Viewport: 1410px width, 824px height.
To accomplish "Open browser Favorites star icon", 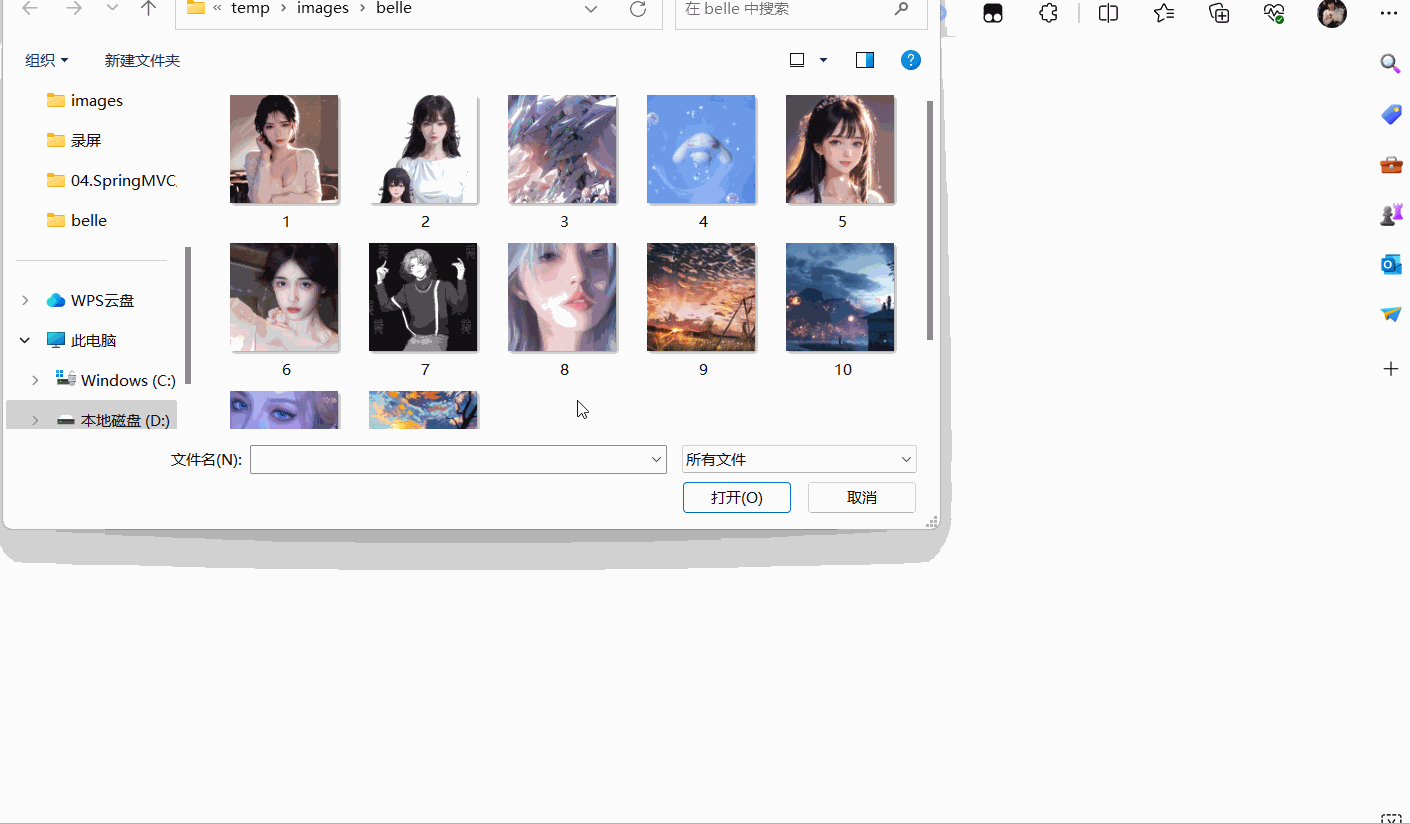I will click(1164, 13).
